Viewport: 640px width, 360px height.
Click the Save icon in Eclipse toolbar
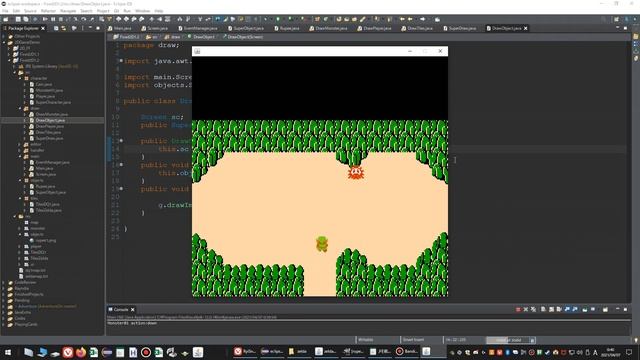[18, 19]
